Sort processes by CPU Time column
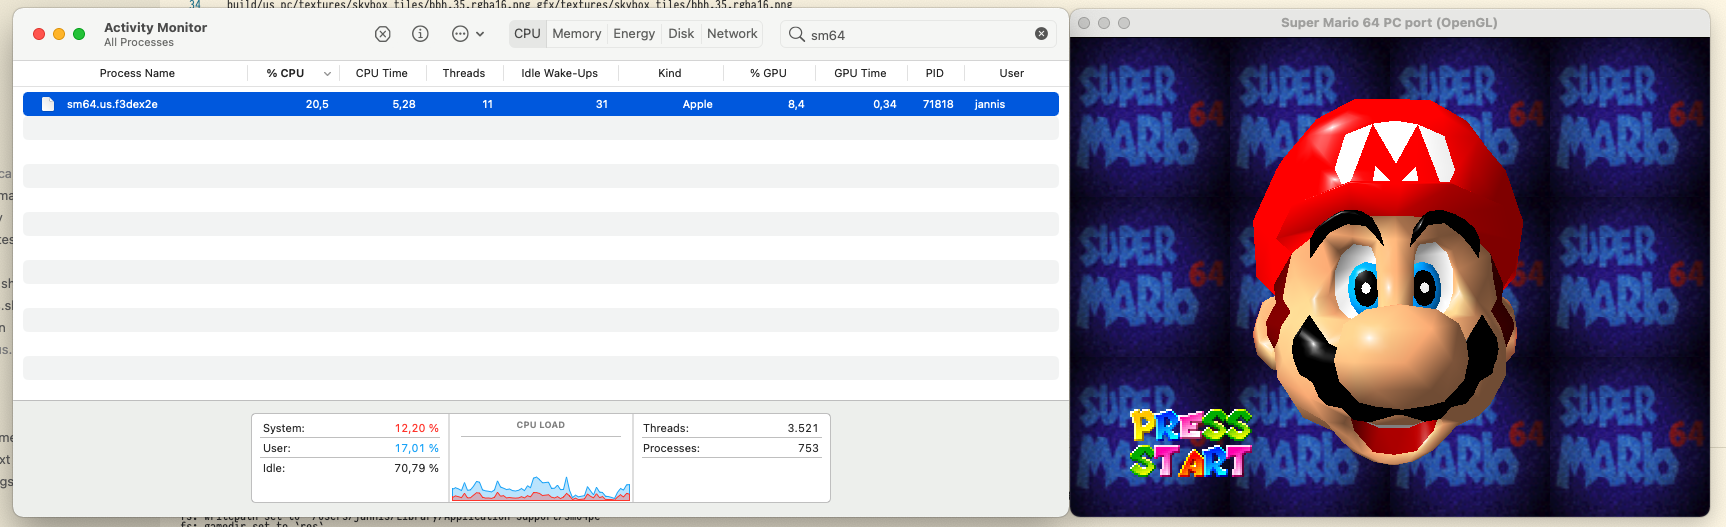Viewport: 1726px width, 527px height. [x=381, y=73]
